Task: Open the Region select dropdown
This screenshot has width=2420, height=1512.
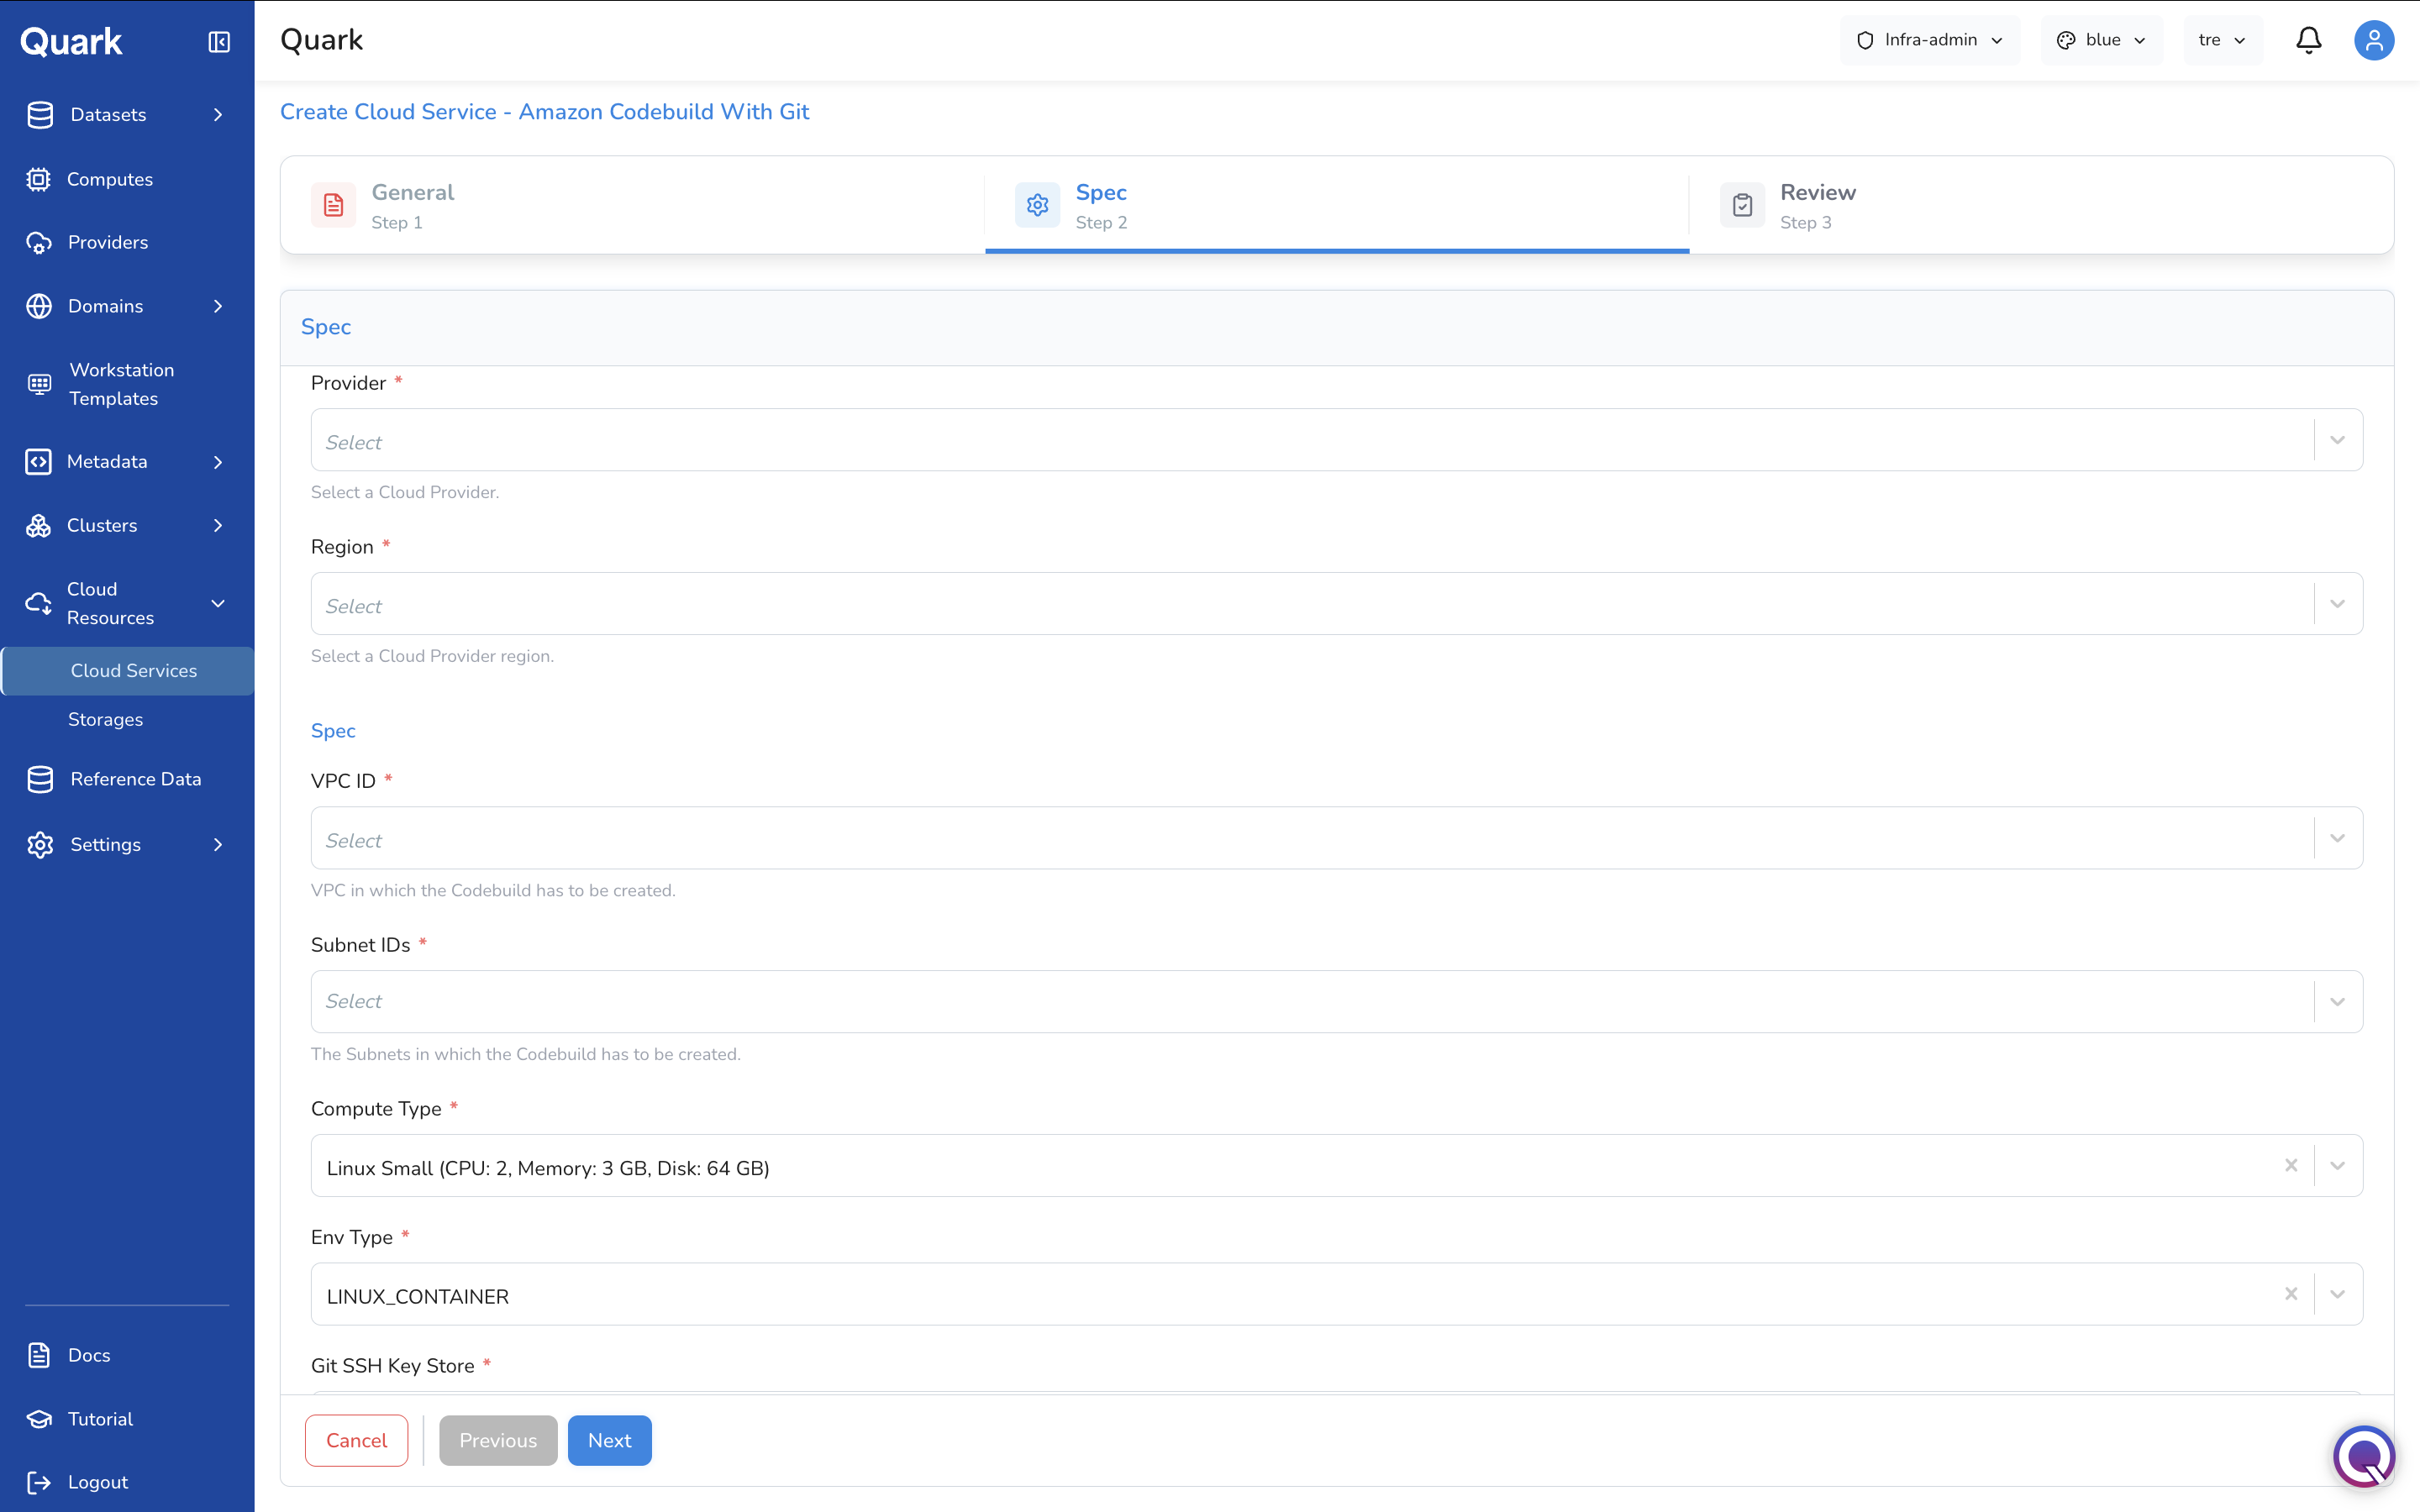Action: (1337, 604)
